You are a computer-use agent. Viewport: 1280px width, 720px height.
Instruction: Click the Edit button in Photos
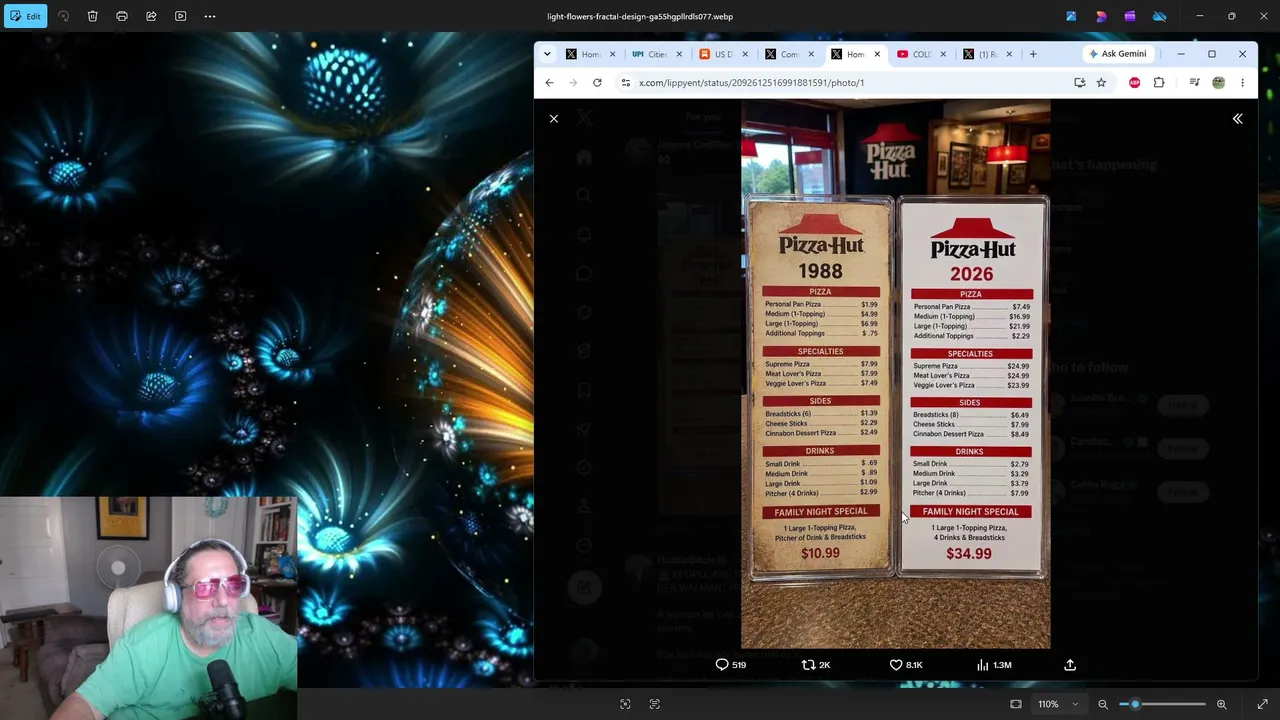(x=25, y=16)
